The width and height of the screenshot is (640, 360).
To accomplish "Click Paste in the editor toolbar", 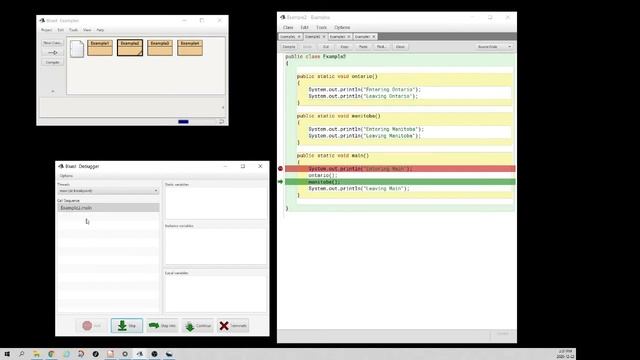I will pos(363,47).
